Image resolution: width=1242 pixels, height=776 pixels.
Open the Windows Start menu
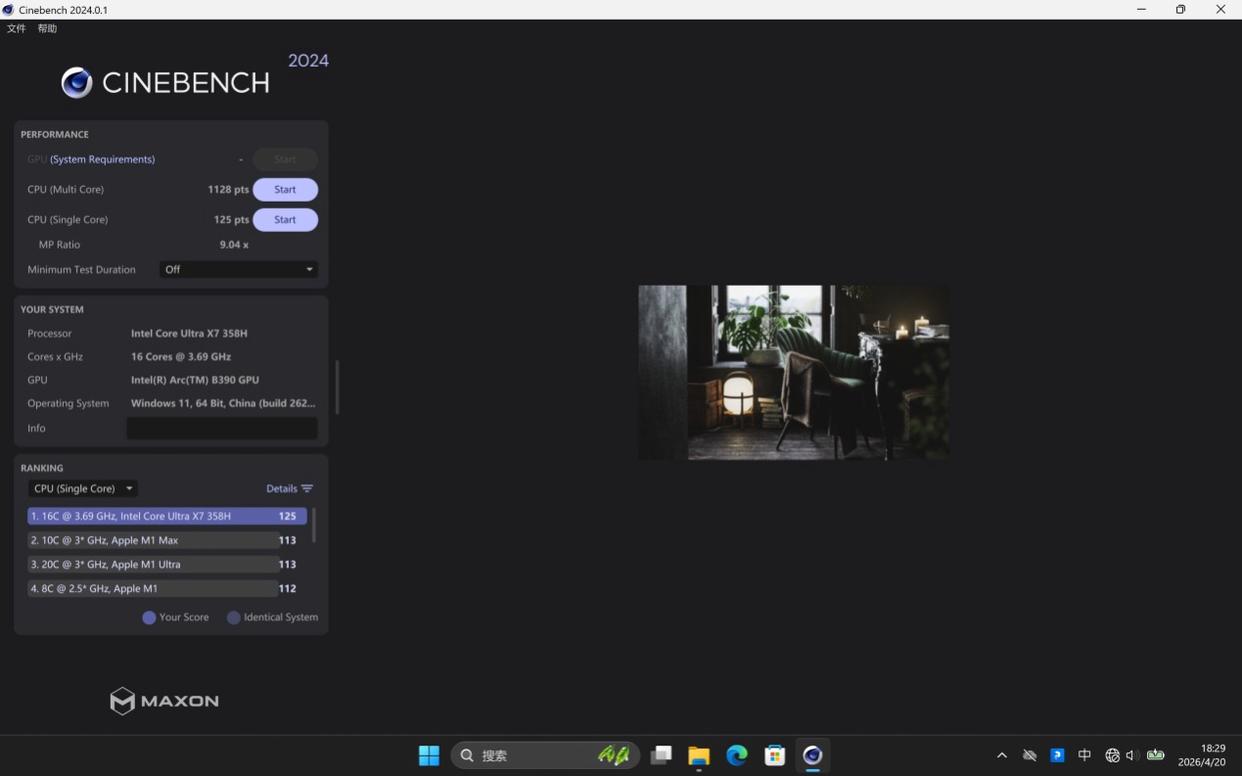[x=429, y=755]
